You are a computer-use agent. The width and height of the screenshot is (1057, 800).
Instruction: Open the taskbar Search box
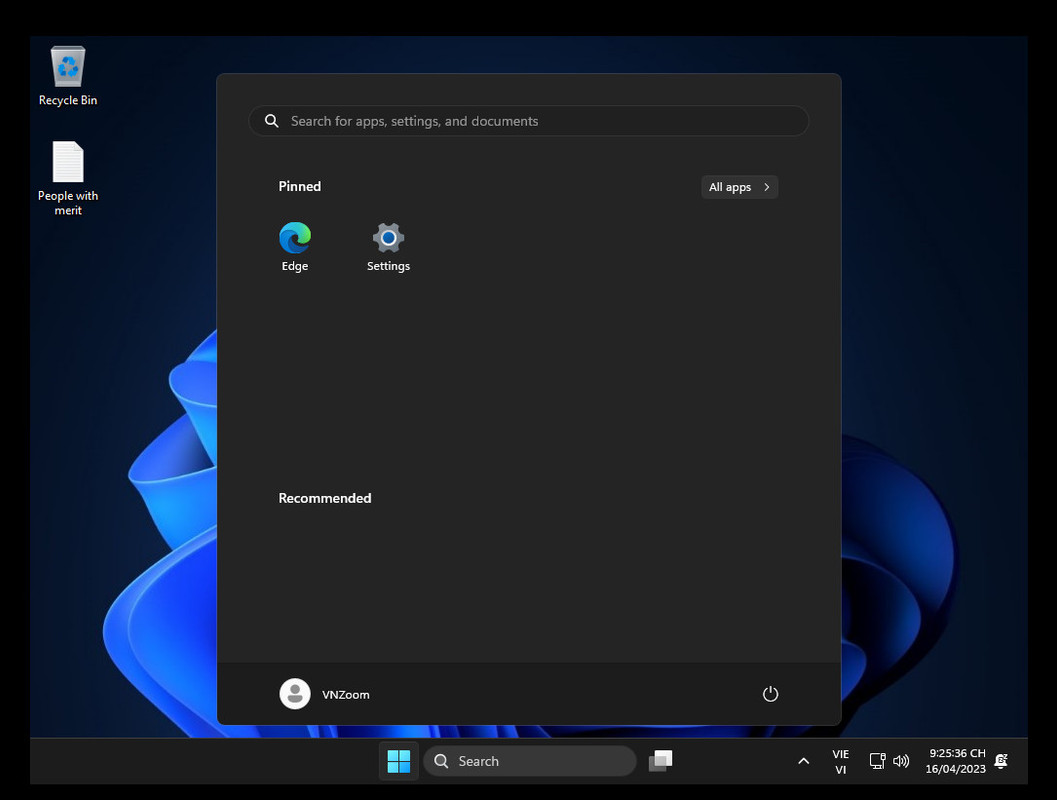point(530,761)
